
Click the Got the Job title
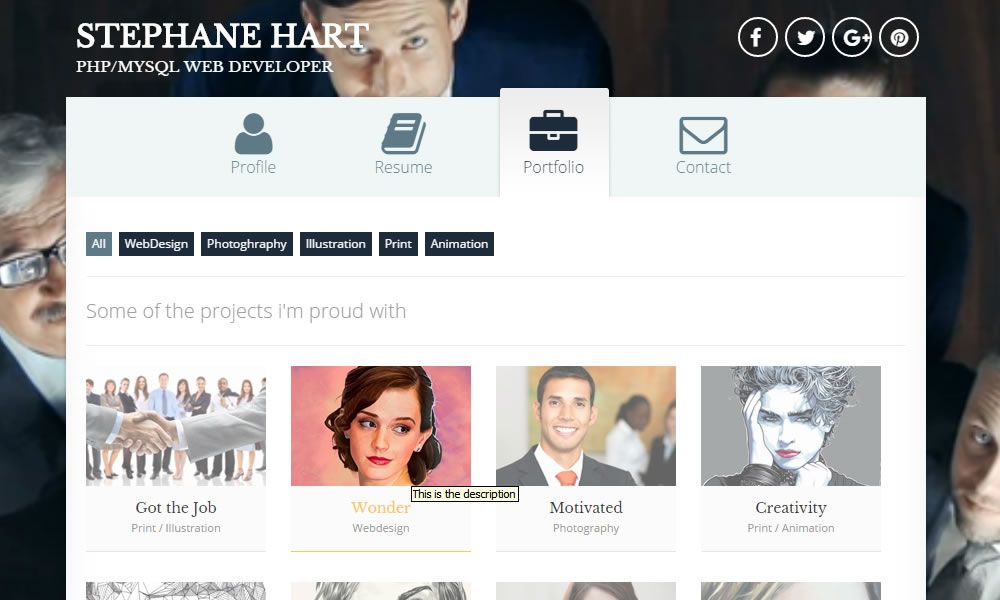(x=176, y=508)
